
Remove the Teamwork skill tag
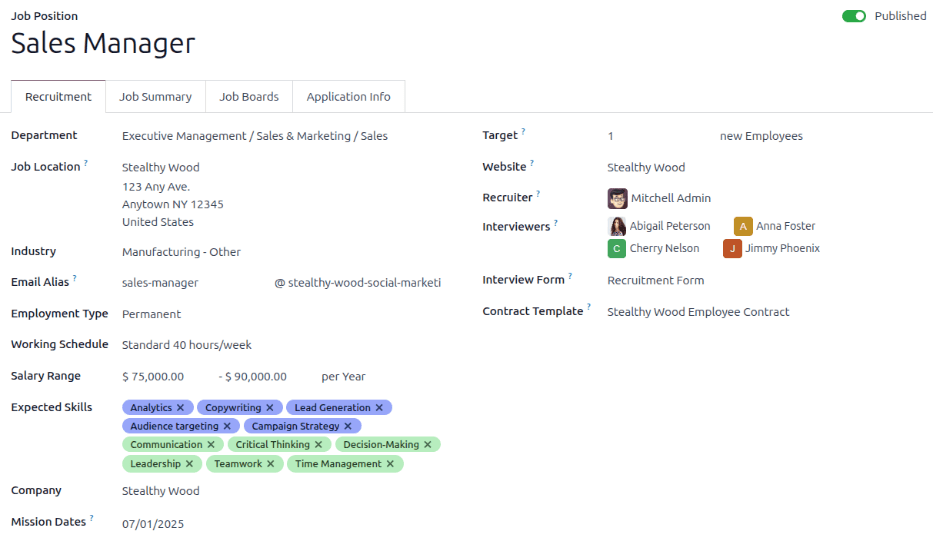point(271,464)
